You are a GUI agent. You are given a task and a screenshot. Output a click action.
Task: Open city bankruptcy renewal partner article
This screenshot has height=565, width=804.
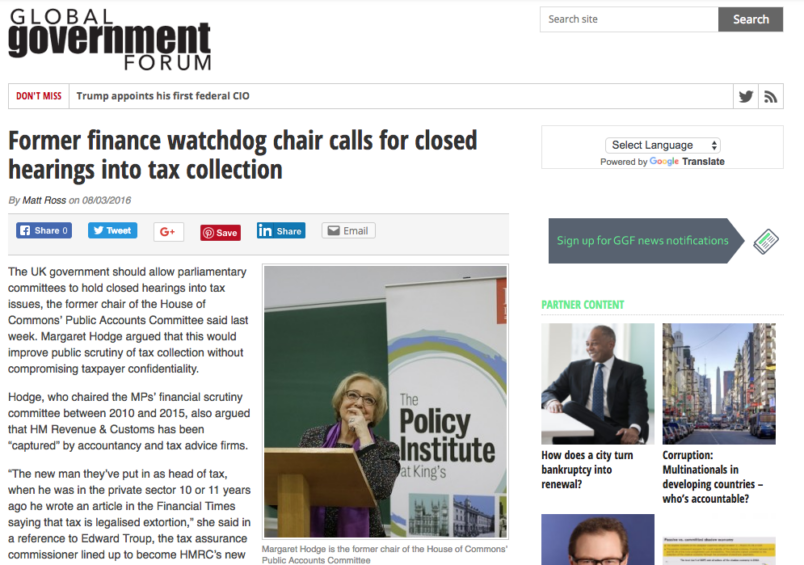coord(587,470)
